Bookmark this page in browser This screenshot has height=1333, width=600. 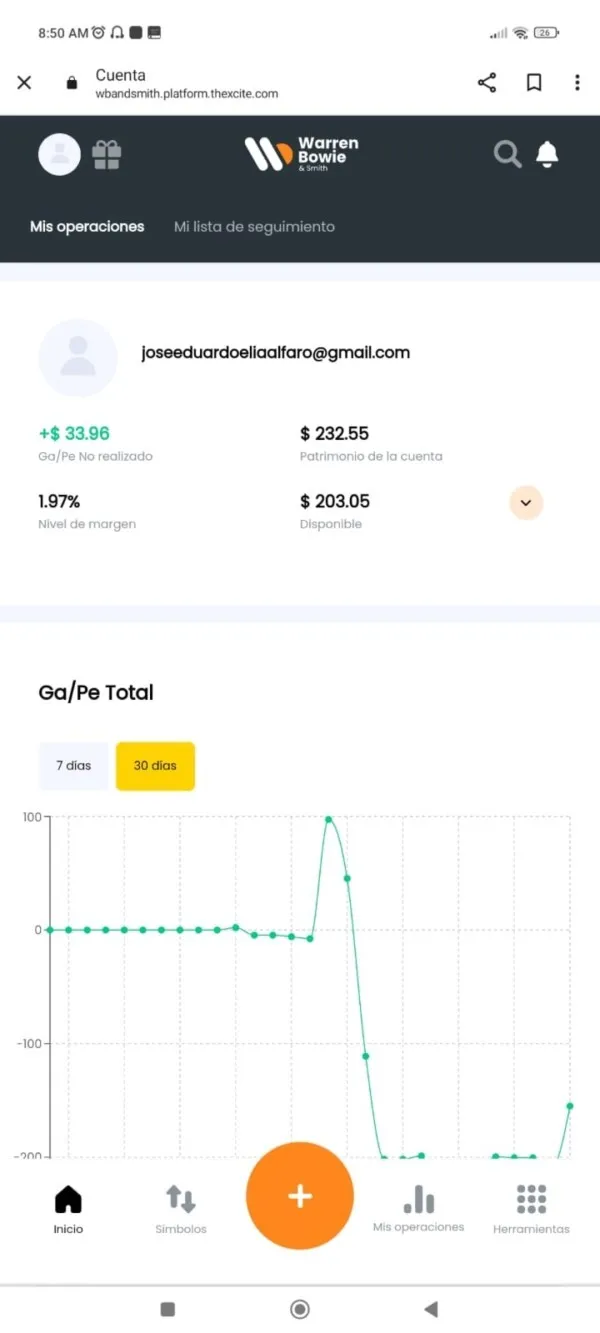click(x=534, y=83)
